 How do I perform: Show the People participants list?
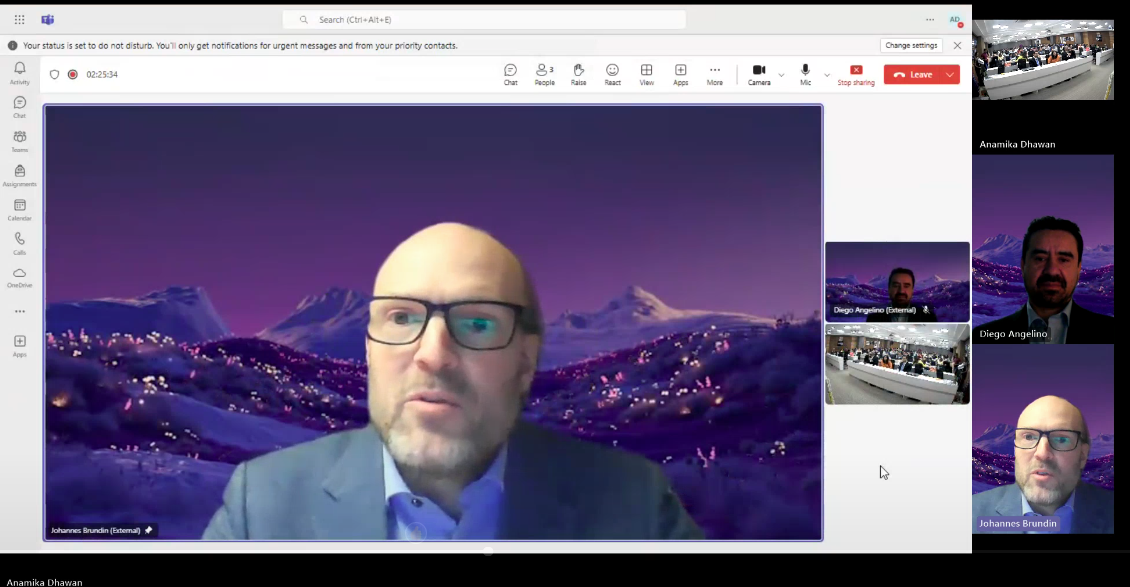(x=544, y=74)
